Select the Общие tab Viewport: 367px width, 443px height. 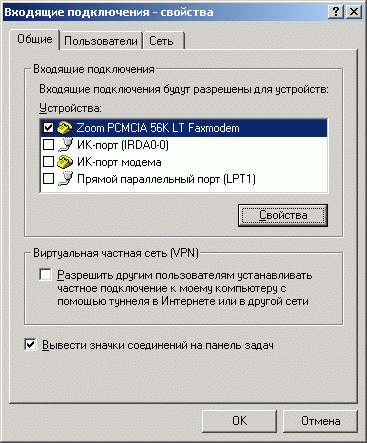[x=35, y=39]
